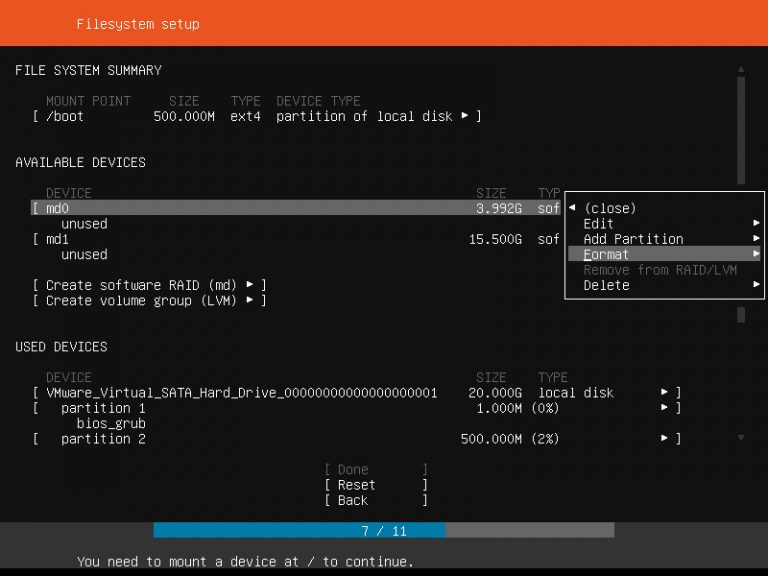The width and height of the screenshot is (768, 576).
Task: Submenu arrow beside Delete entry
Action: tap(756, 284)
